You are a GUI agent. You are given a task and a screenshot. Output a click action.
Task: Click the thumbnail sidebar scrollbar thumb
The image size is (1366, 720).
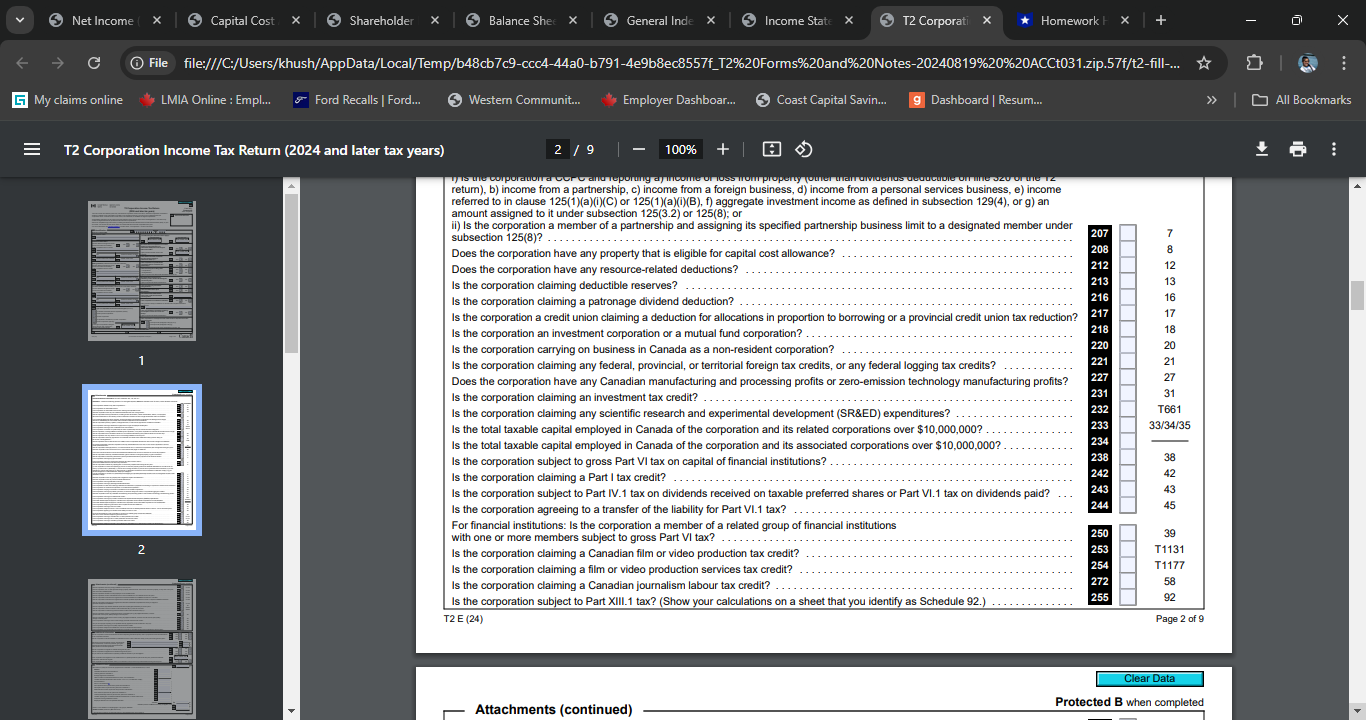292,272
